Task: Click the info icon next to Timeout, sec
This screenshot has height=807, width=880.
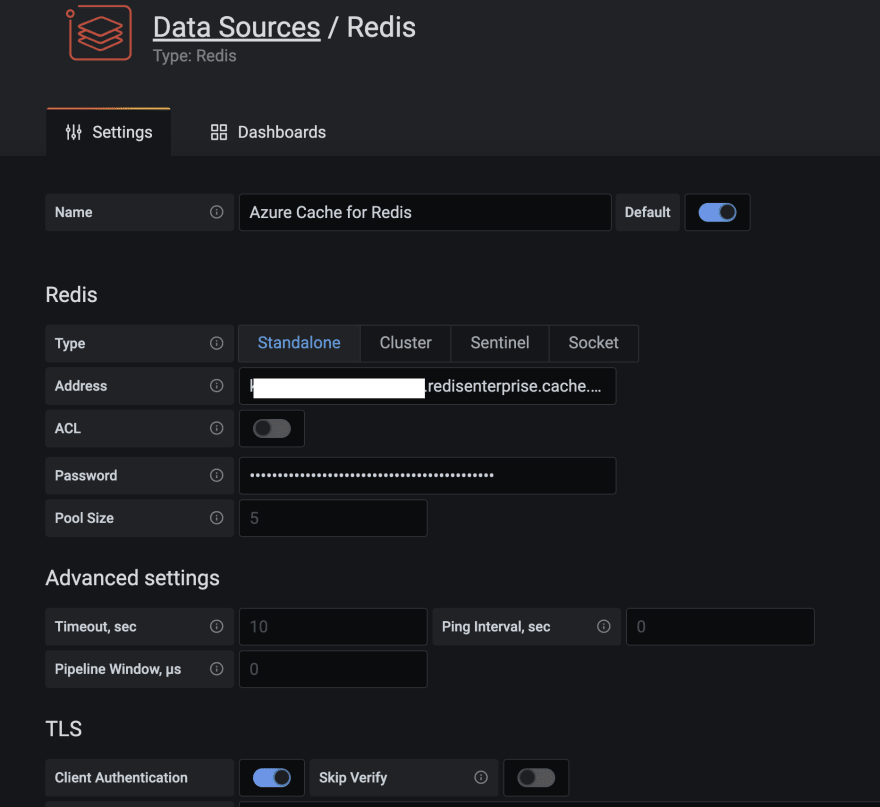Action: [216, 627]
